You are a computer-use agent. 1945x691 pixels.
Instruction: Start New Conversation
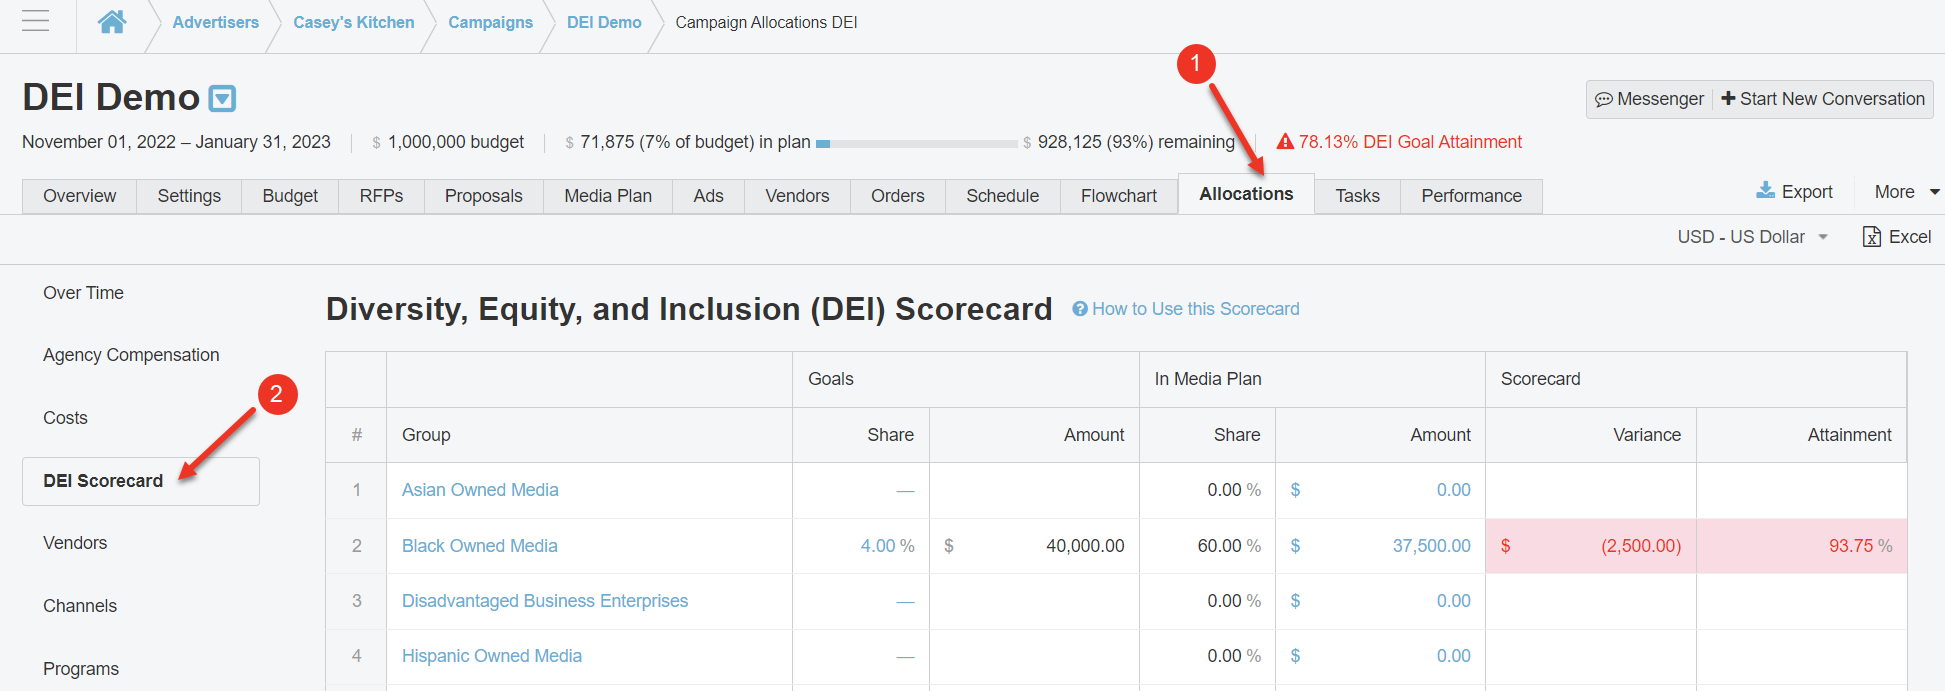point(1823,99)
